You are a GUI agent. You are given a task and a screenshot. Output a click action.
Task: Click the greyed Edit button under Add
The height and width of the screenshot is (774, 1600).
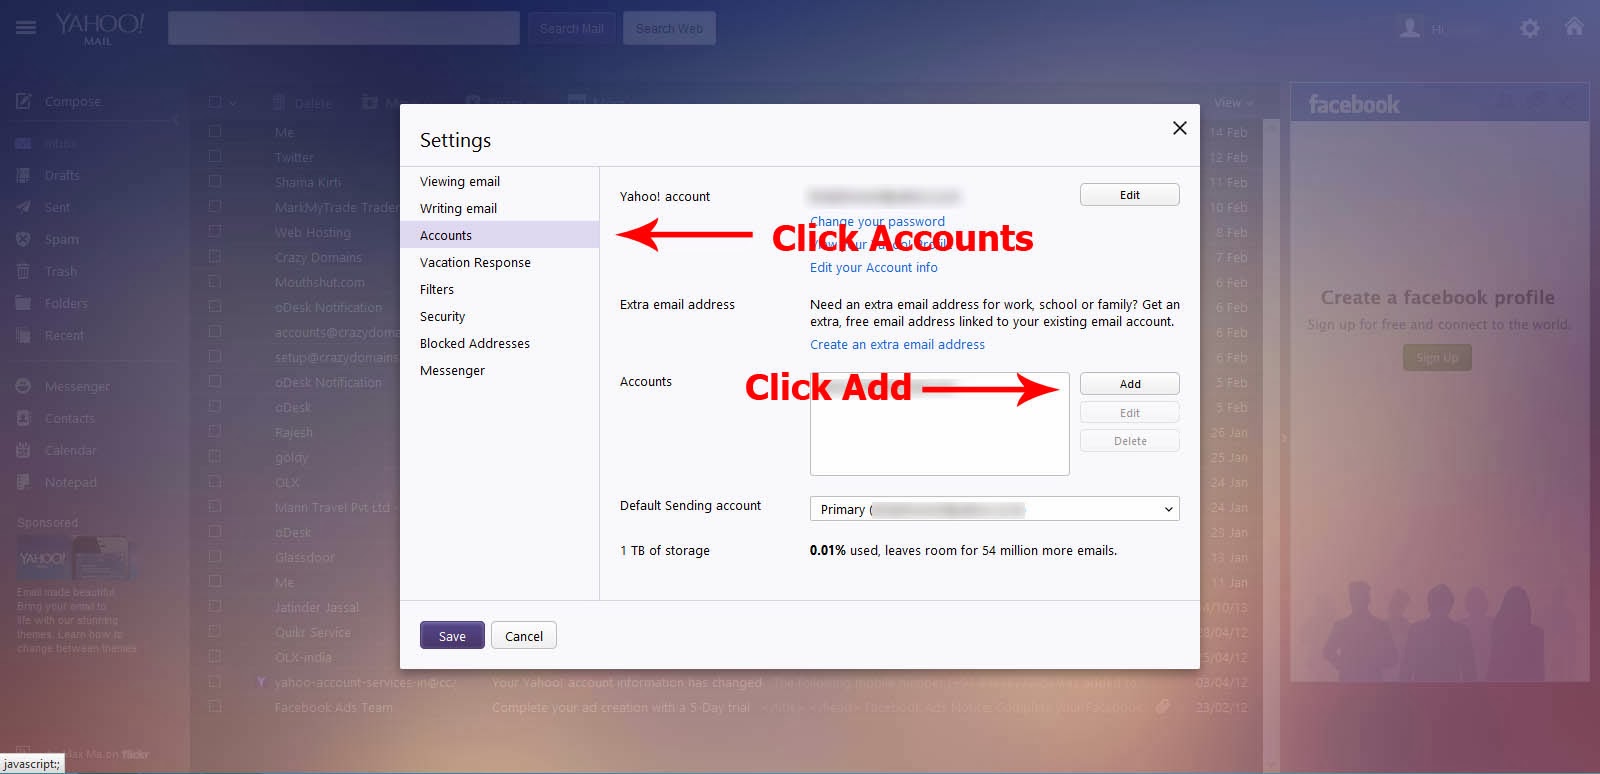(1130, 413)
